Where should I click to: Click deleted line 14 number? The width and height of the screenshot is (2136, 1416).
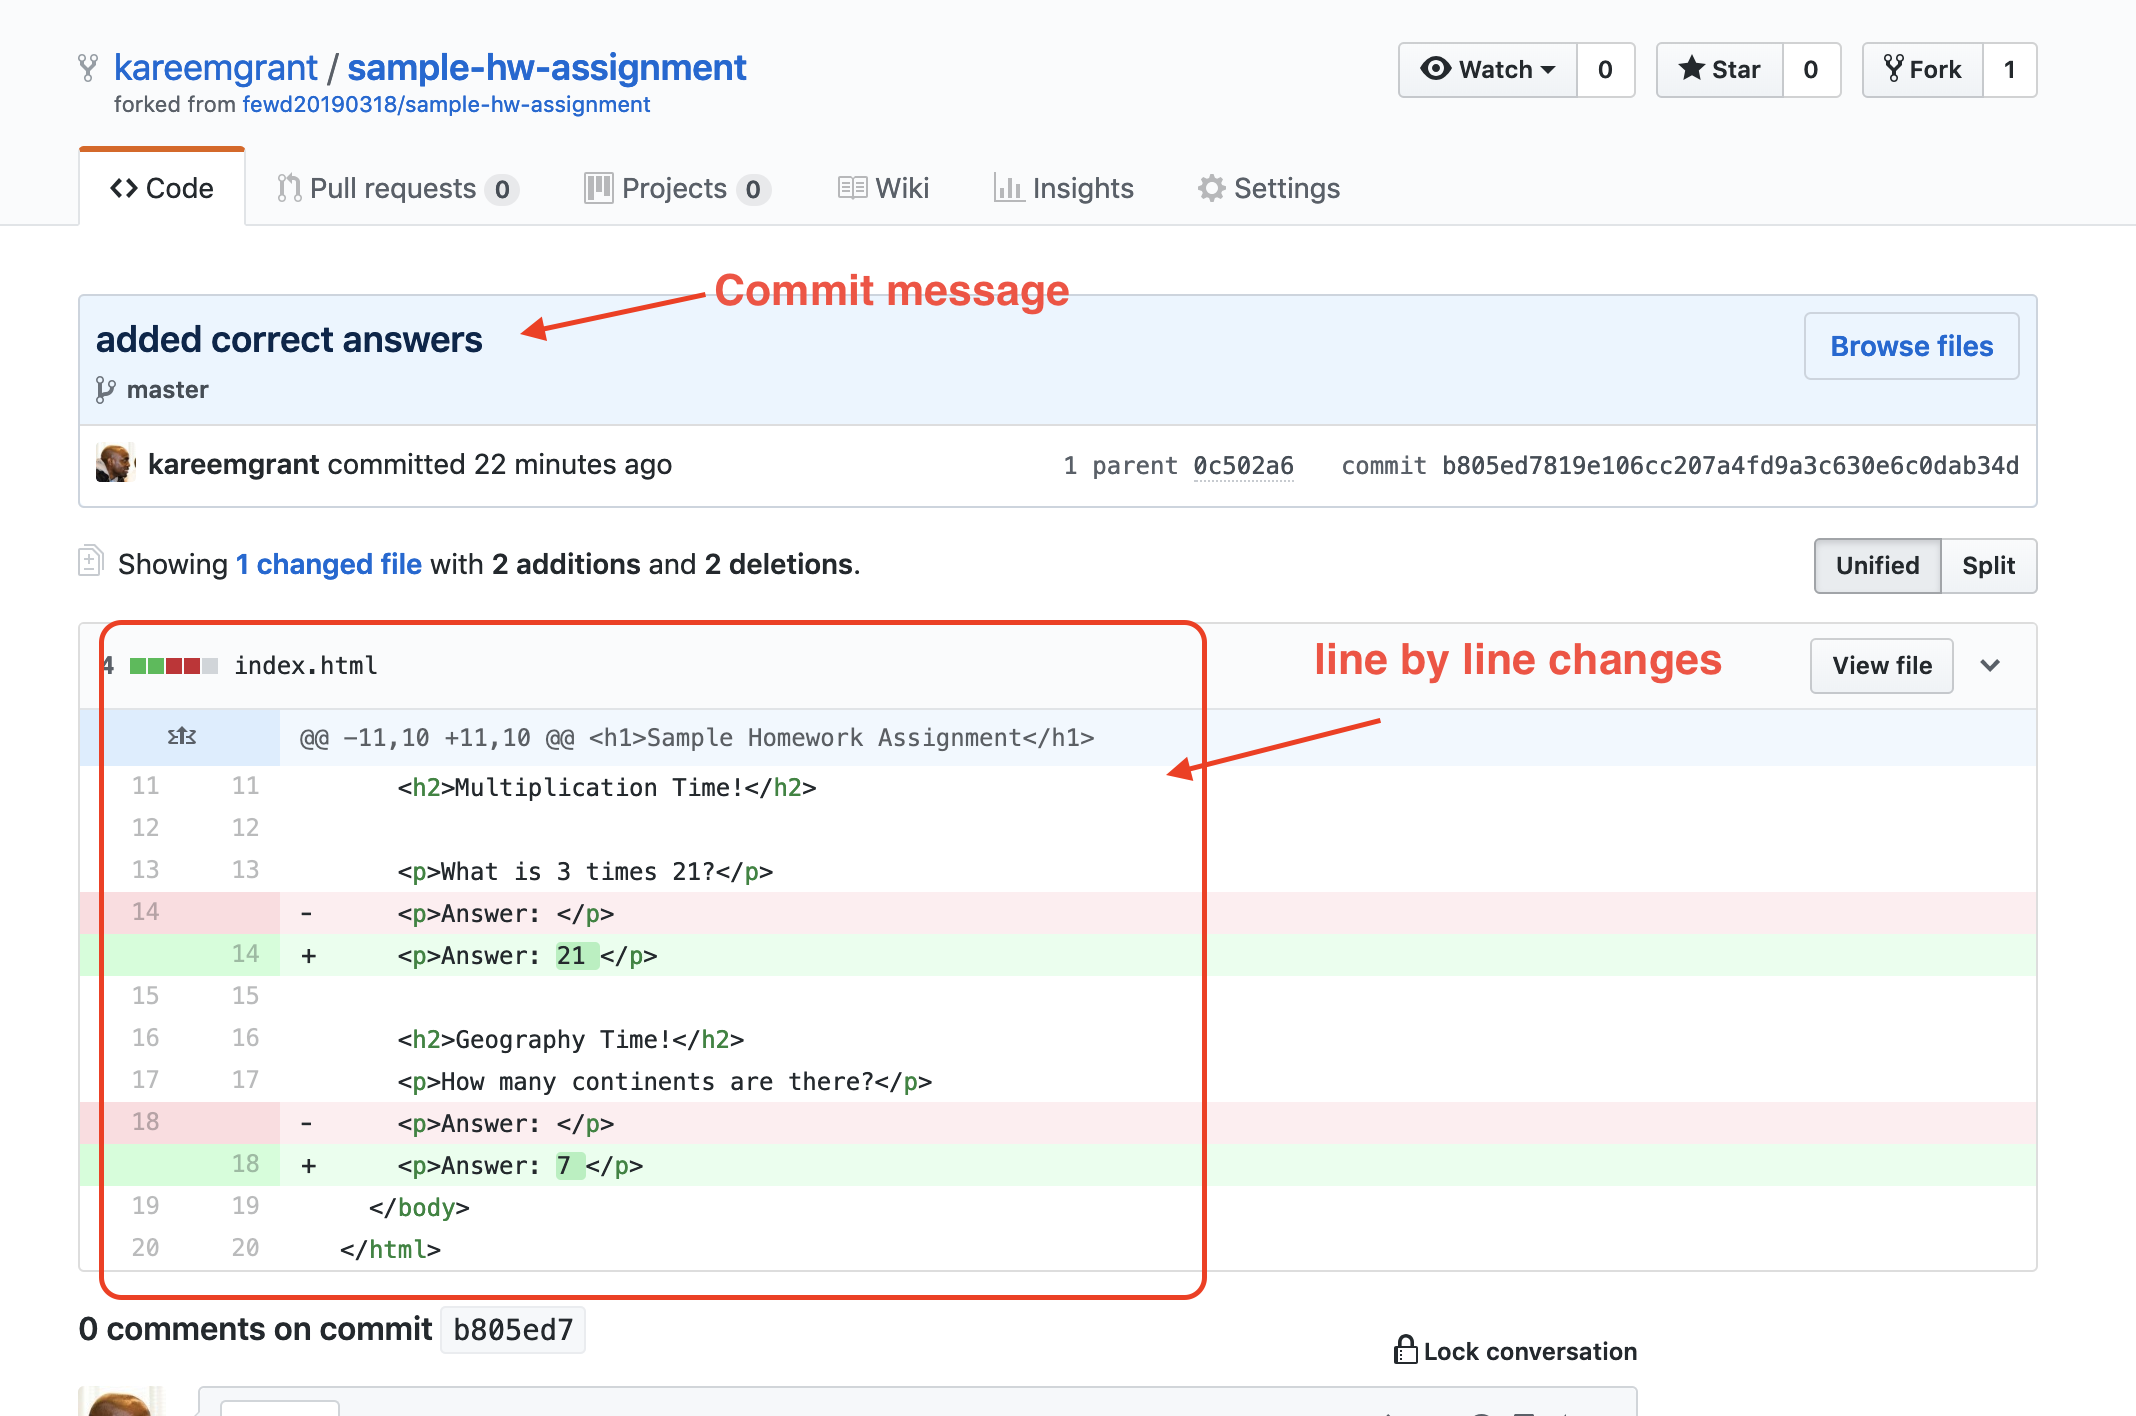pyautogui.click(x=146, y=912)
